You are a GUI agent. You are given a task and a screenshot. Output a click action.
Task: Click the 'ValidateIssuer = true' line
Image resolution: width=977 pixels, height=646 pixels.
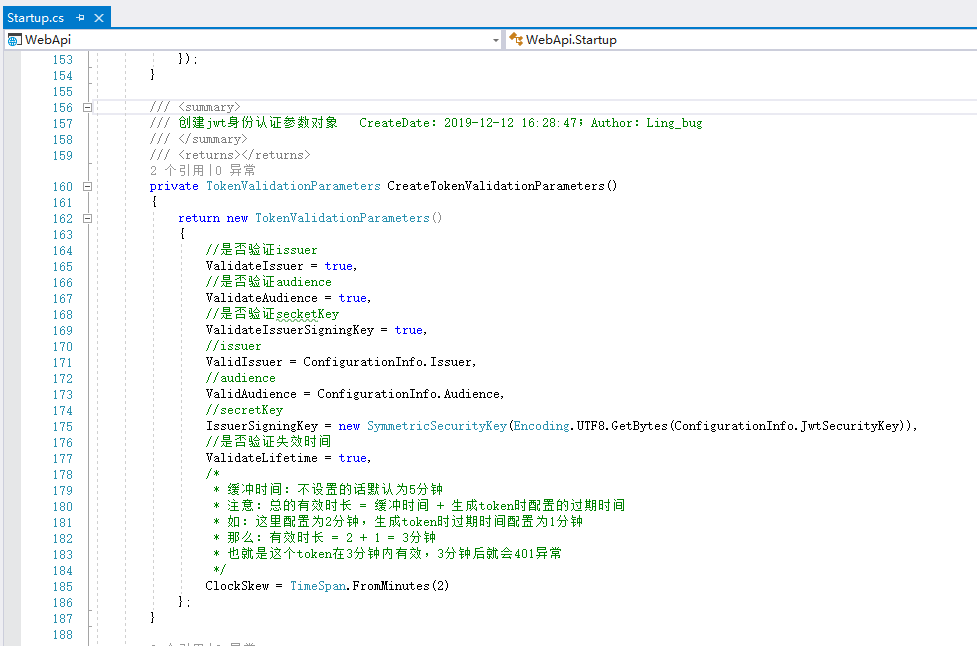click(x=281, y=266)
